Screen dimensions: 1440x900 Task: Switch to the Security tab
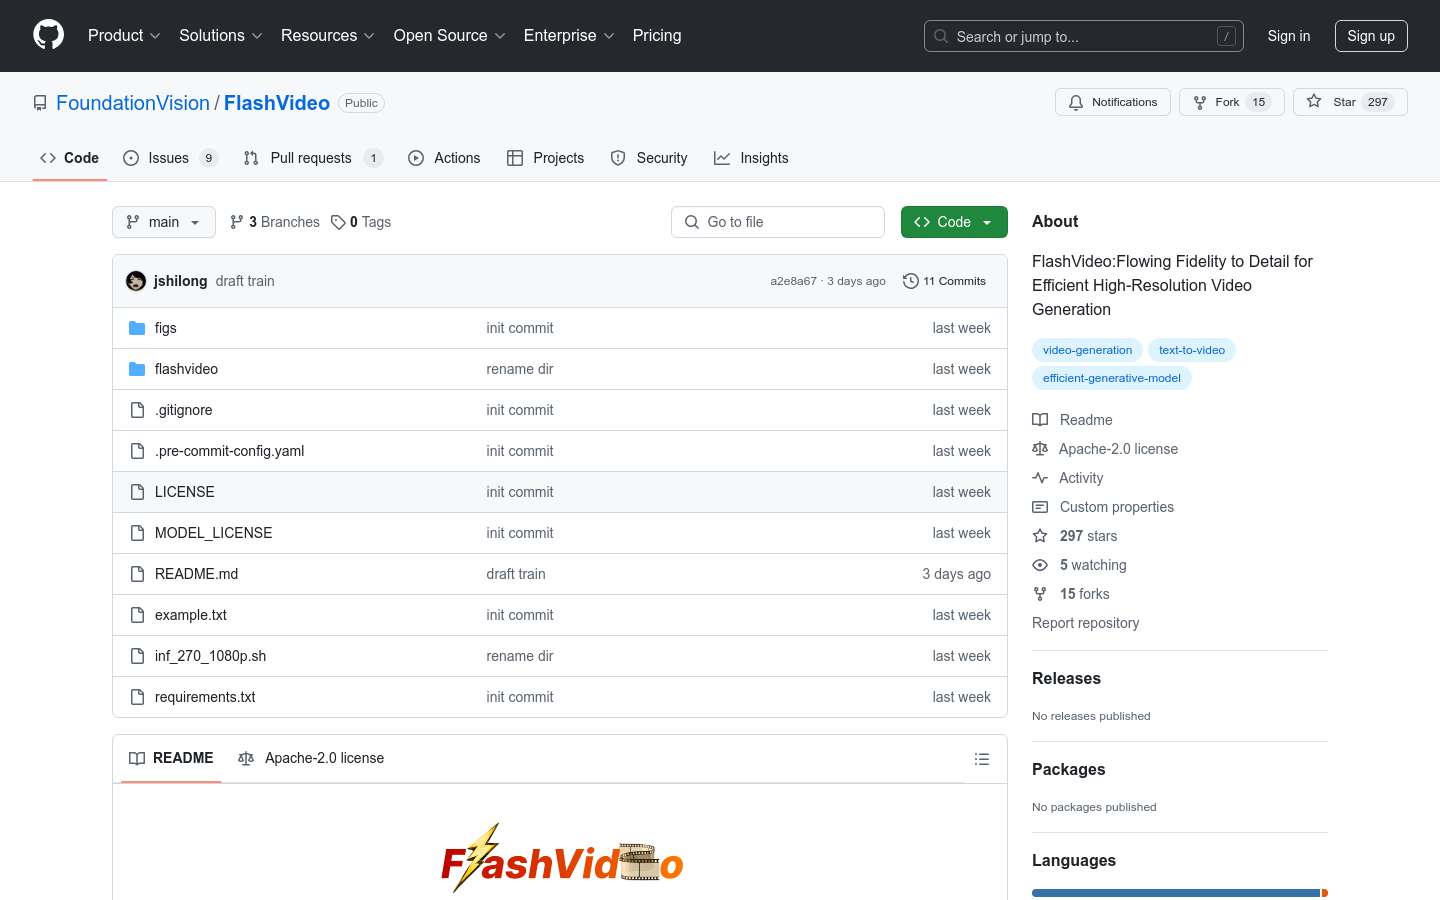pos(649,158)
